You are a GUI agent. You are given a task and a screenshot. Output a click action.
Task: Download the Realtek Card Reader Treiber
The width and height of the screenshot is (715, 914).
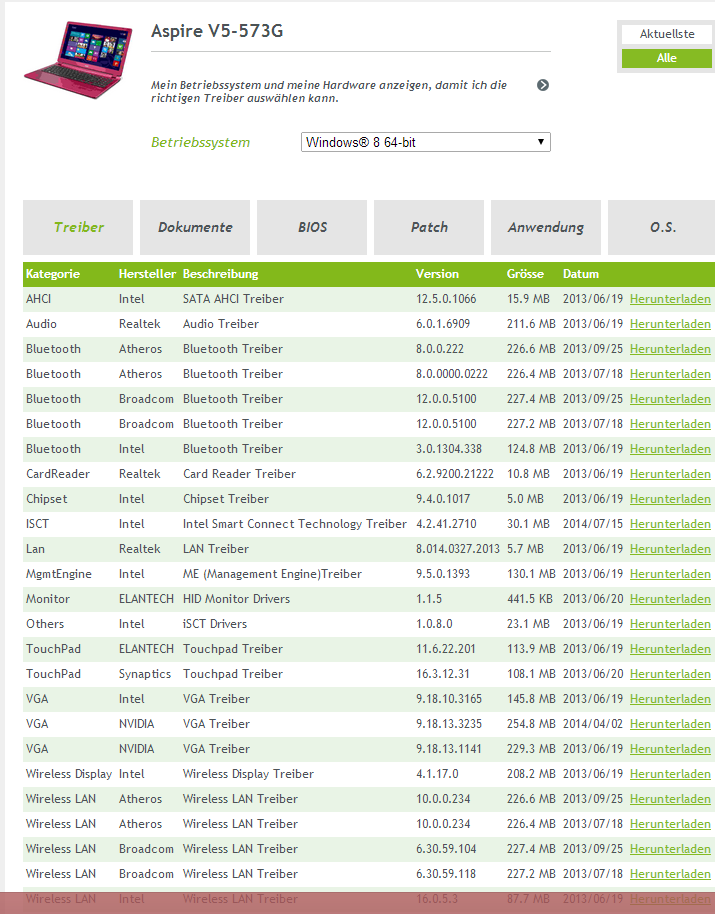[x=670, y=474]
